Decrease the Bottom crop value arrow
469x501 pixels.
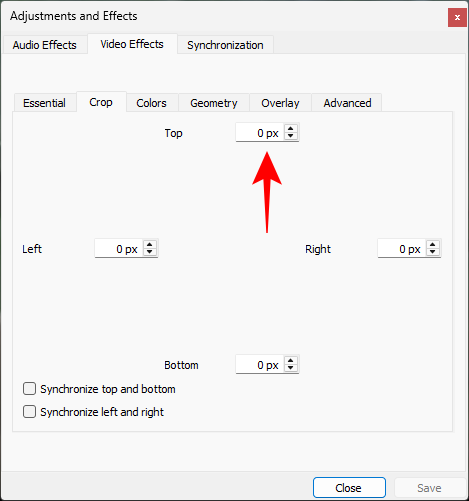point(291,368)
